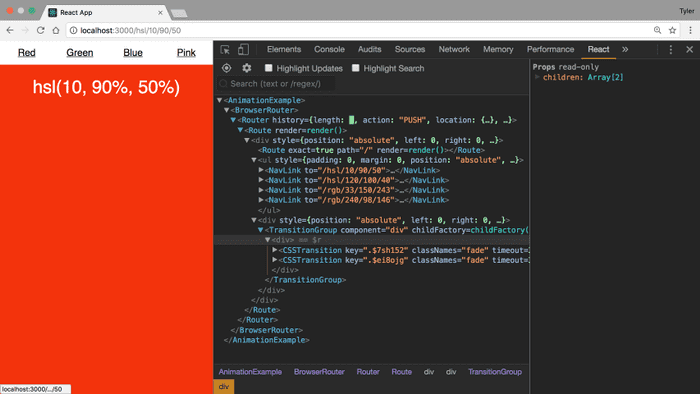Activate the inspect element picker icon
Image resolution: width=700 pixels, height=394 pixels.
(x=225, y=50)
